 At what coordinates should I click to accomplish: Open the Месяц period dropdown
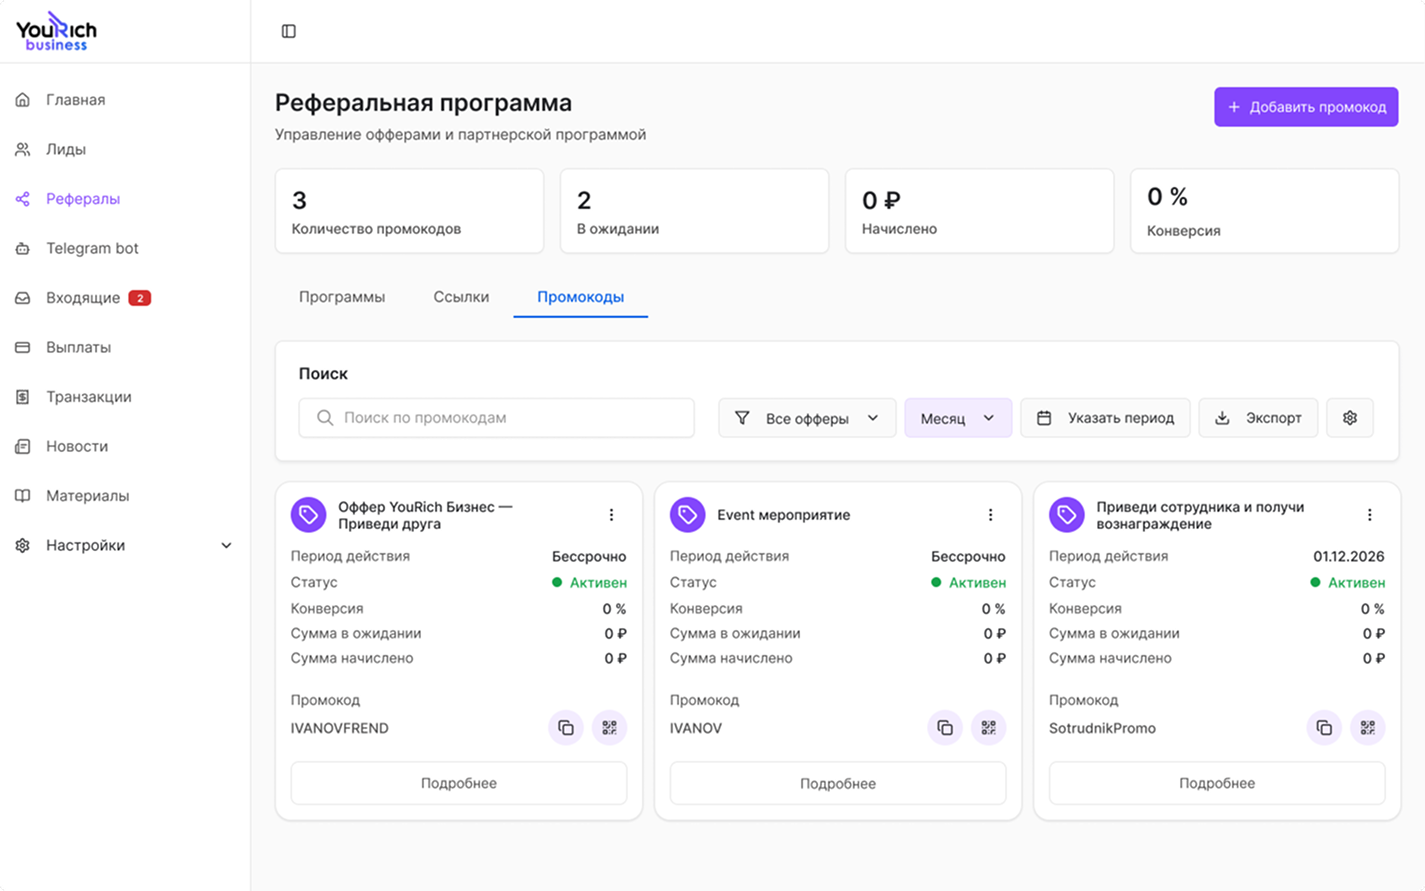(x=956, y=417)
